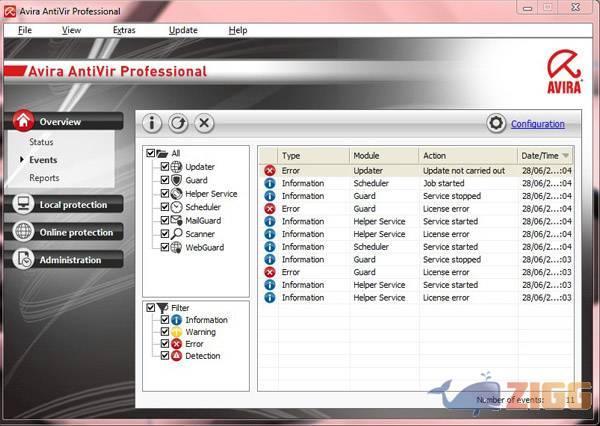
Task: Disable the Information filter checkbox
Action: (165, 320)
